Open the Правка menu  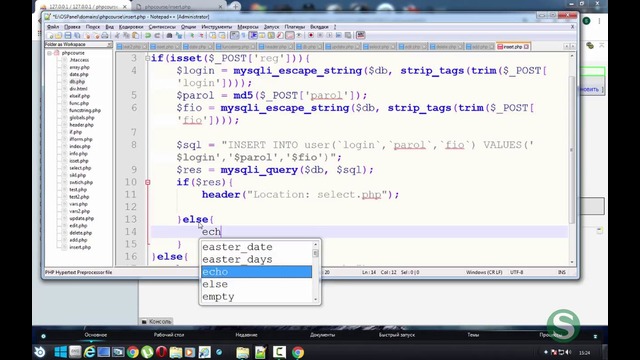pyautogui.click(x=72, y=27)
